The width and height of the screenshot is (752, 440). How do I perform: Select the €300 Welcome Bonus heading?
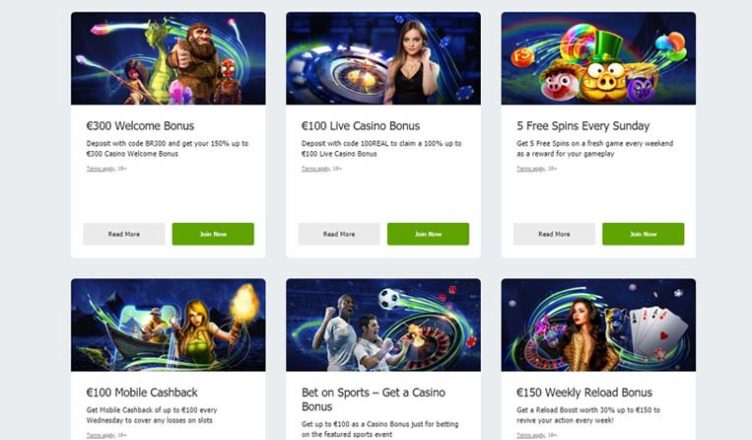click(140, 126)
